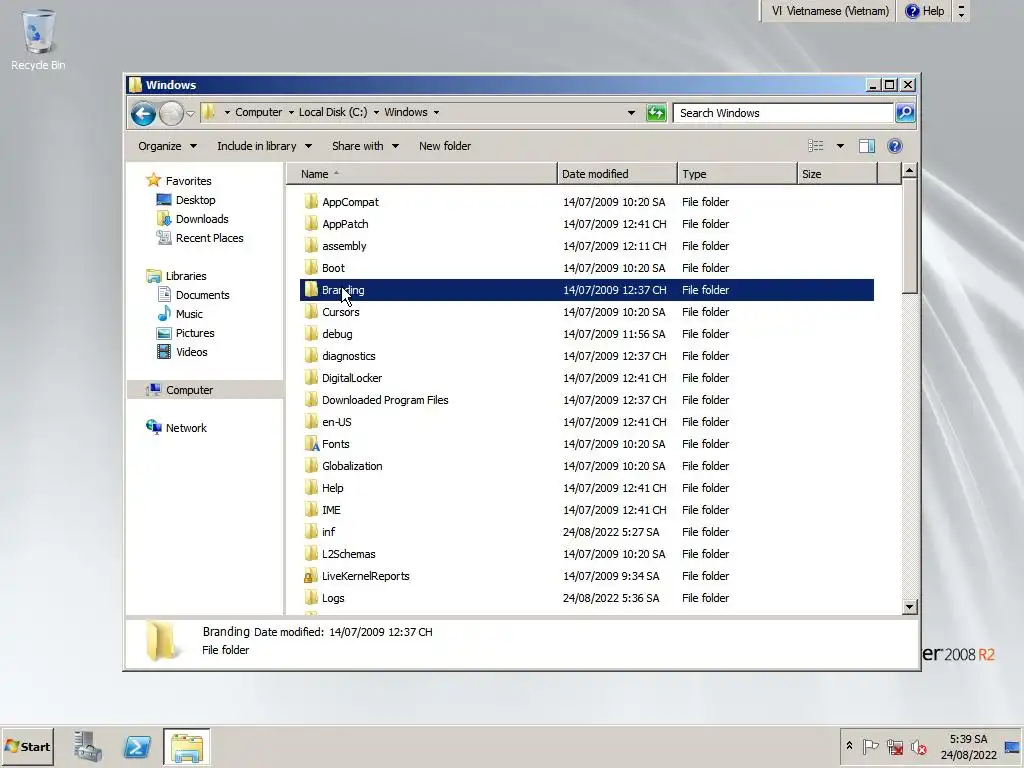Open the view options dropdown arrow
1024x768 pixels.
[840, 146]
